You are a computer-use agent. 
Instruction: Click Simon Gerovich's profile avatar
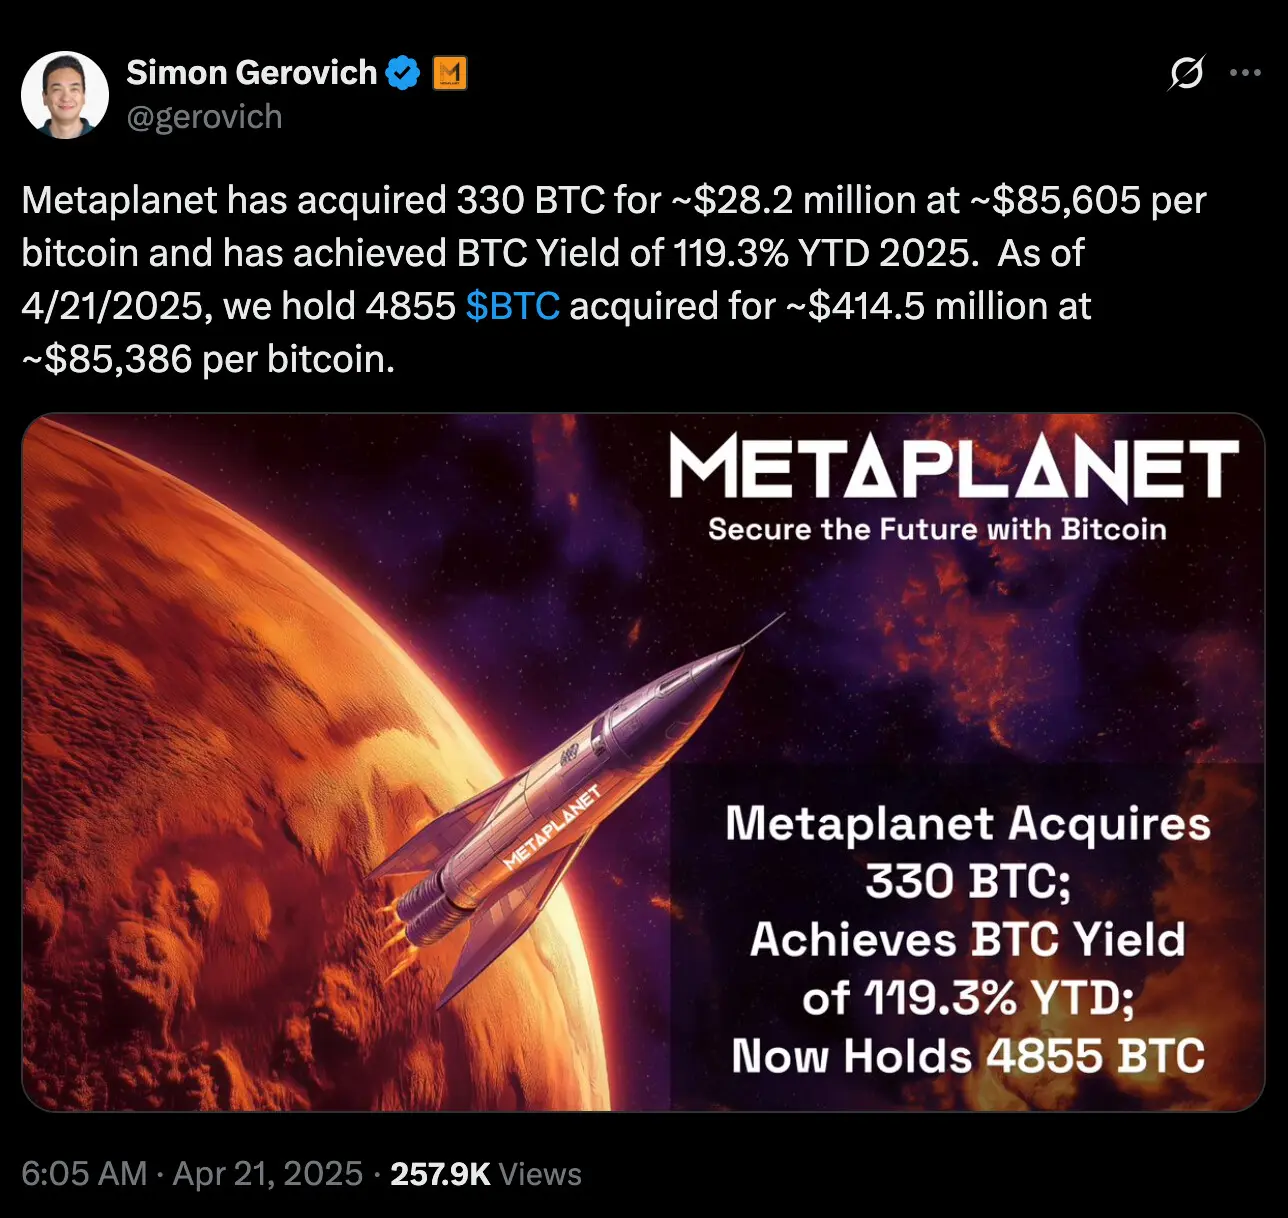point(65,95)
